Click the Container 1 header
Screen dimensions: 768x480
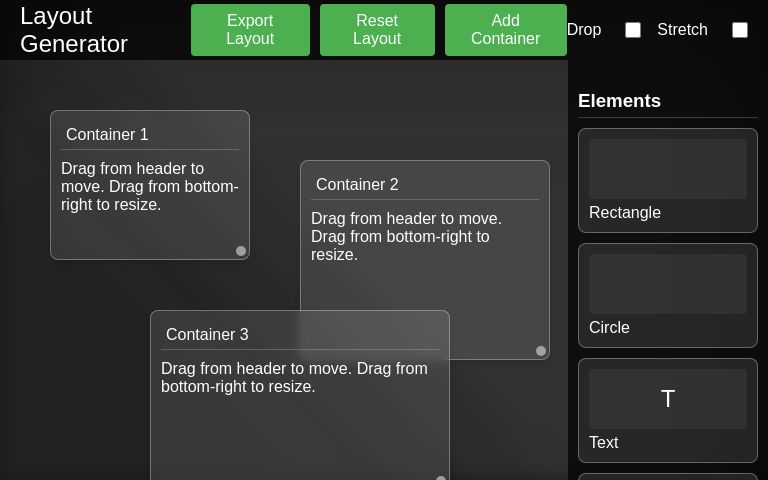[150, 134]
